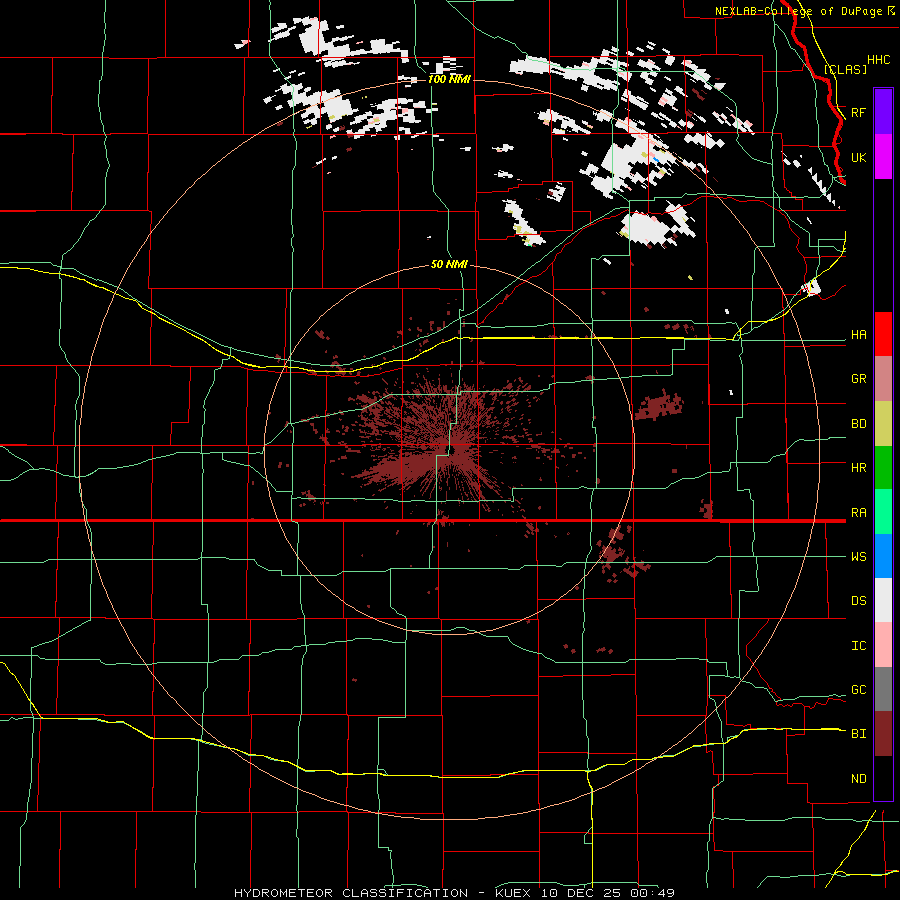Click the GR legend label
Screen dimensions: 900x900
pos(858,379)
